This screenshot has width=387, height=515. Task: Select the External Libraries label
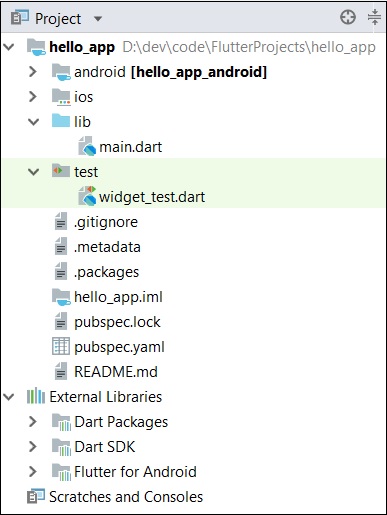[106, 397]
